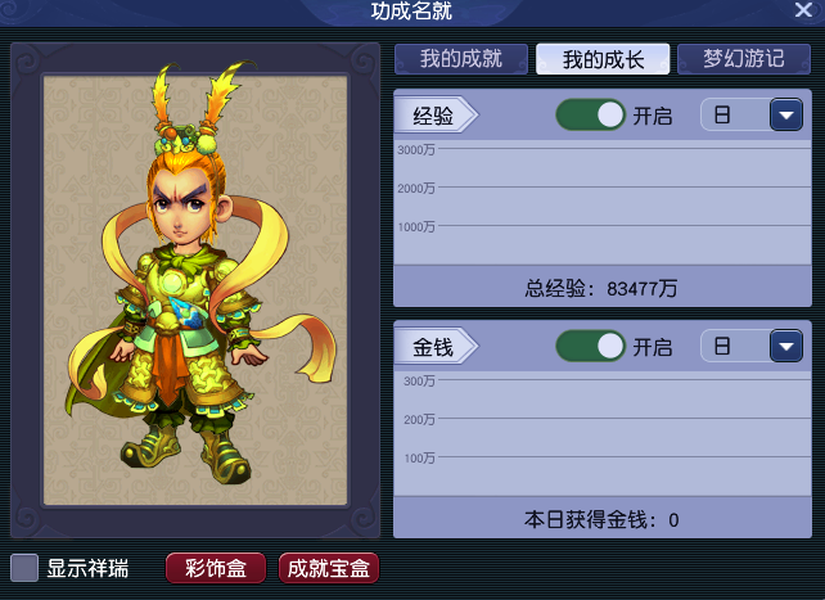Enable the 显示祥瑞 checkbox
Image resolution: width=825 pixels, height=600 pixels.
[24, 568]
